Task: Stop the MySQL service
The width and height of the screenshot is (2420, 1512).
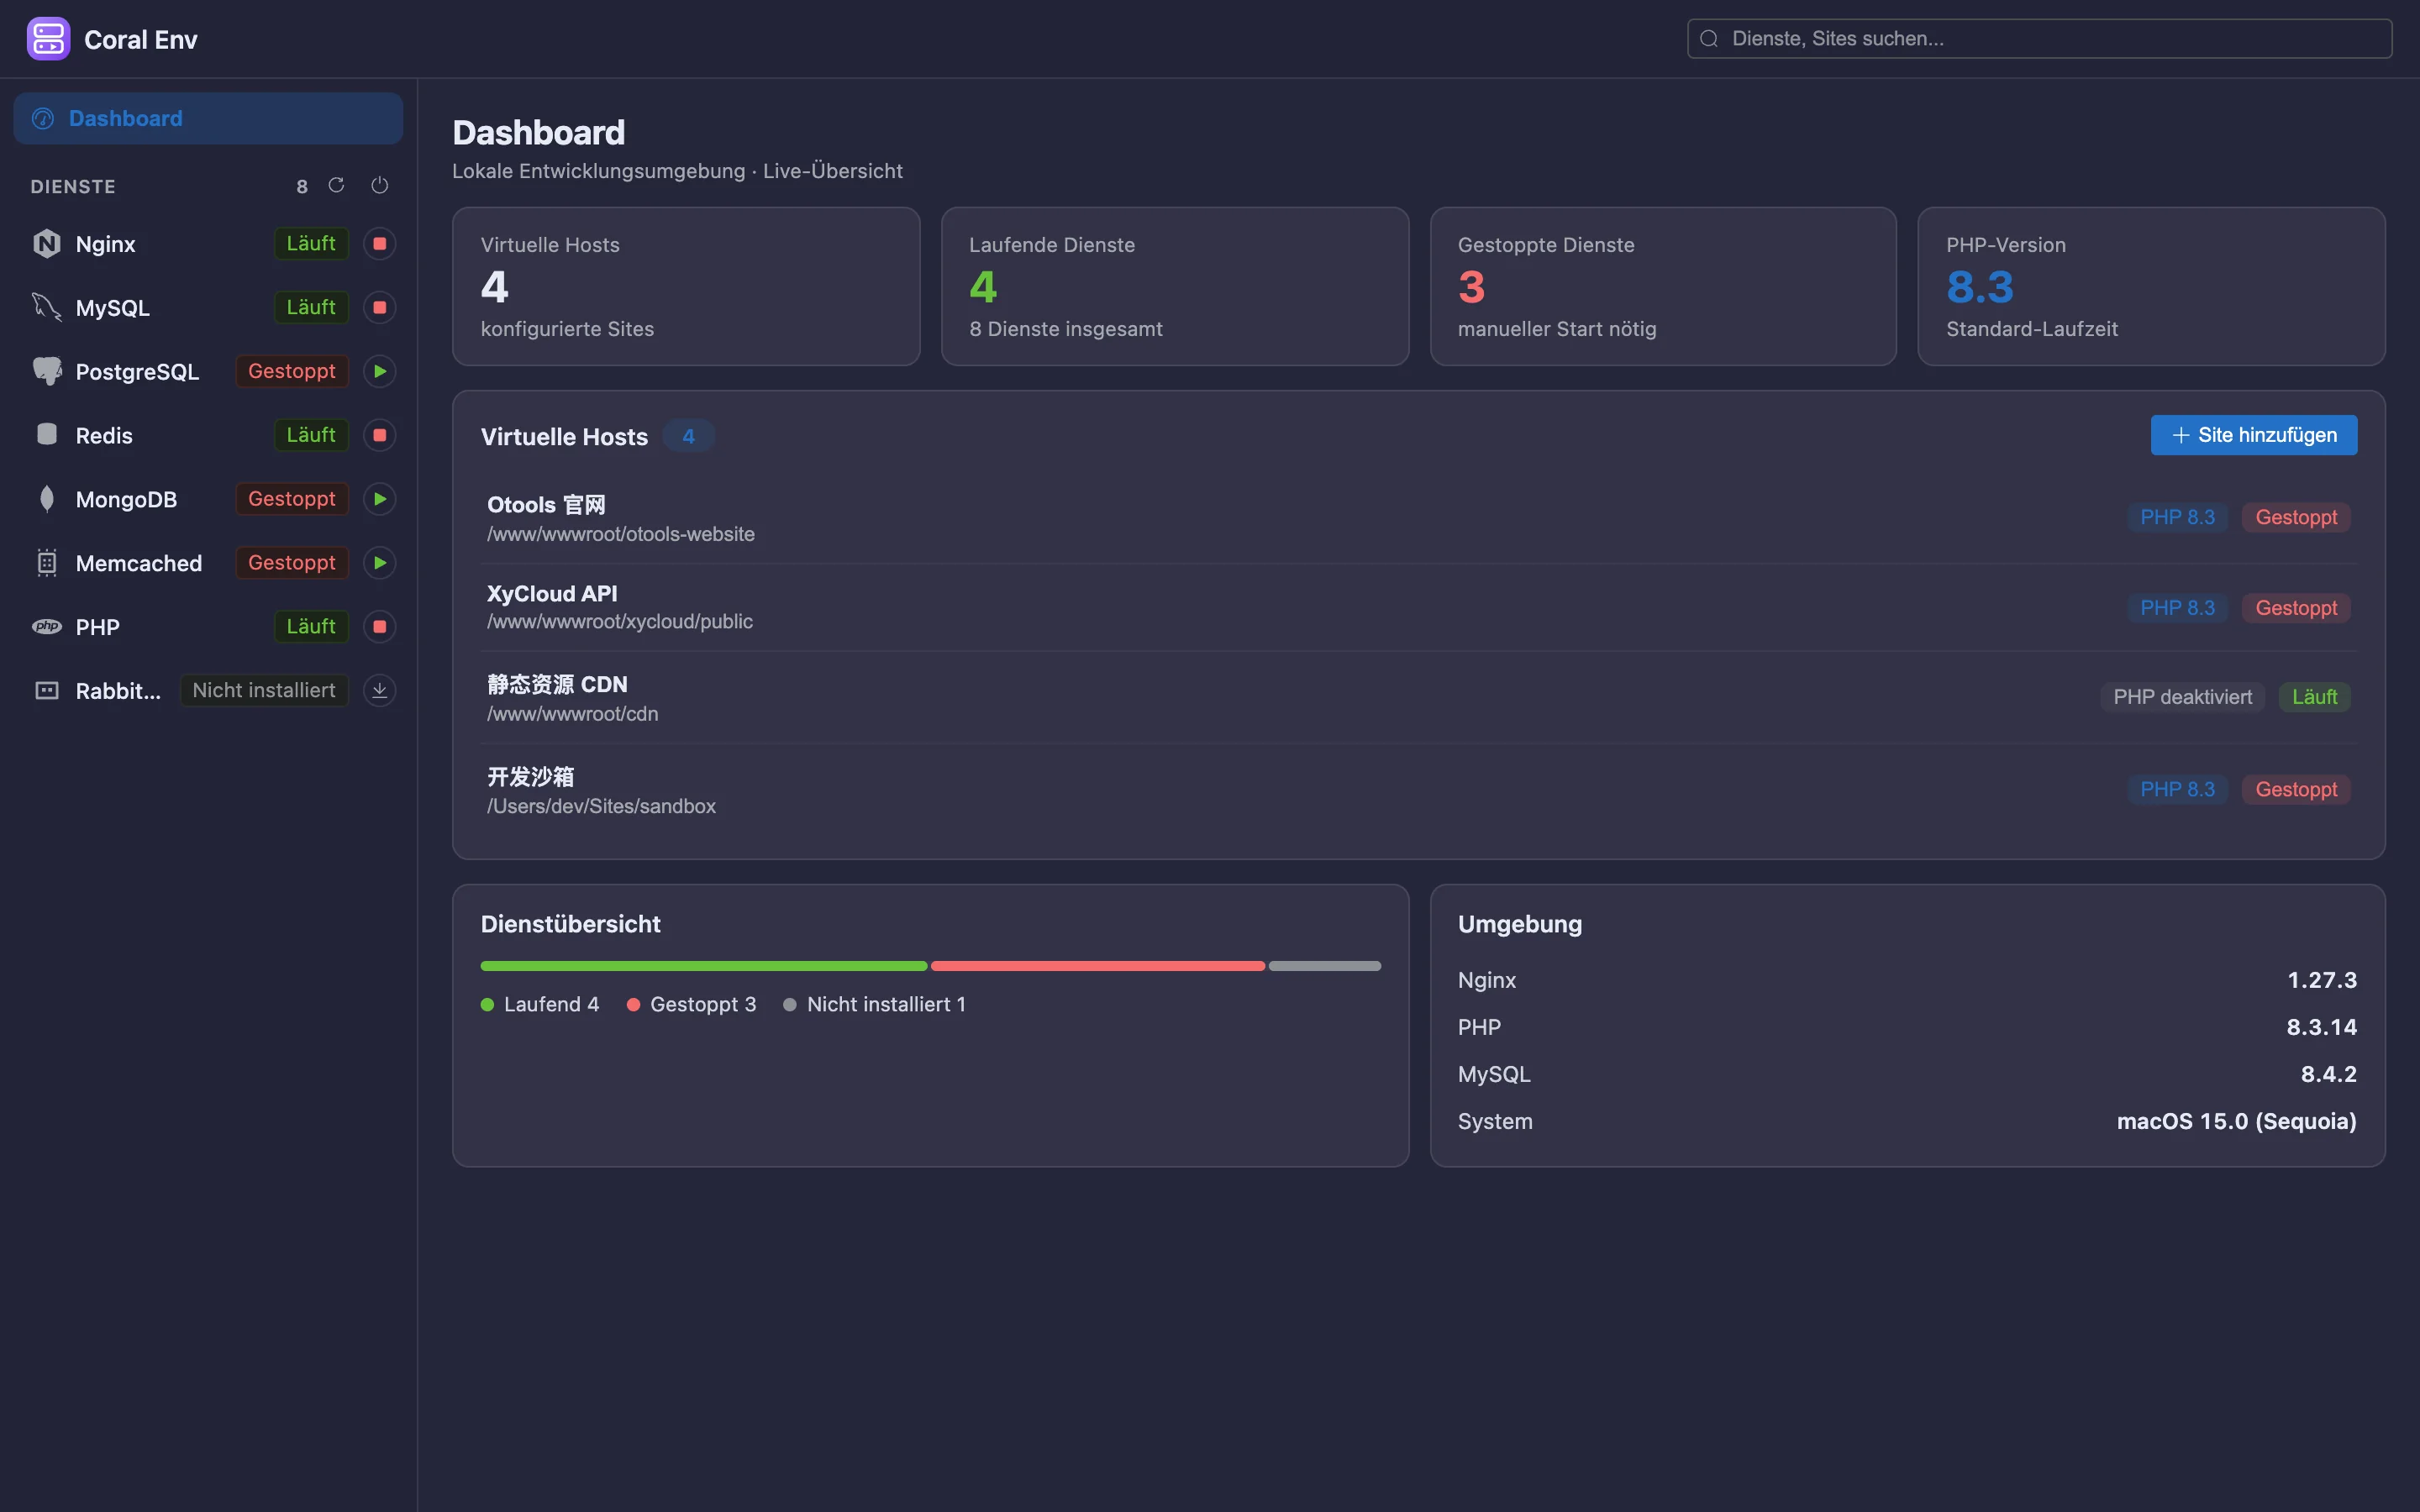Action: click(379, 307)
